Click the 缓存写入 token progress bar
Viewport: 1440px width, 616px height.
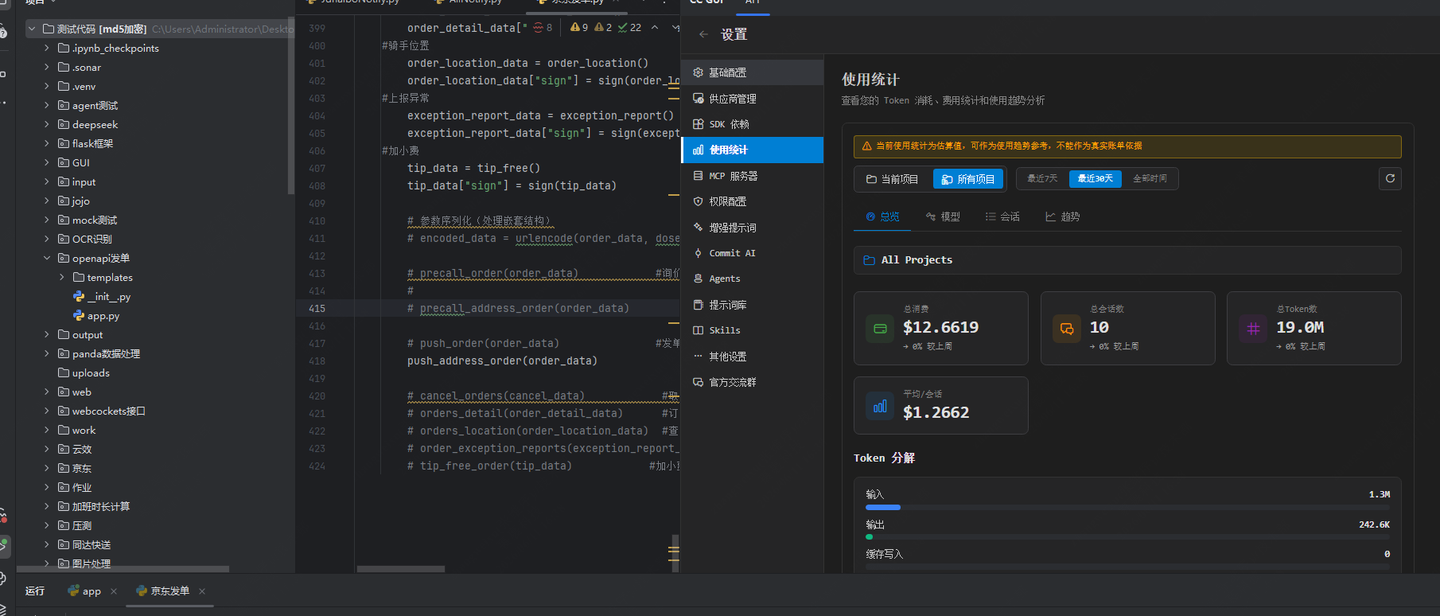pyautogui.click(x=1127, y=566)
